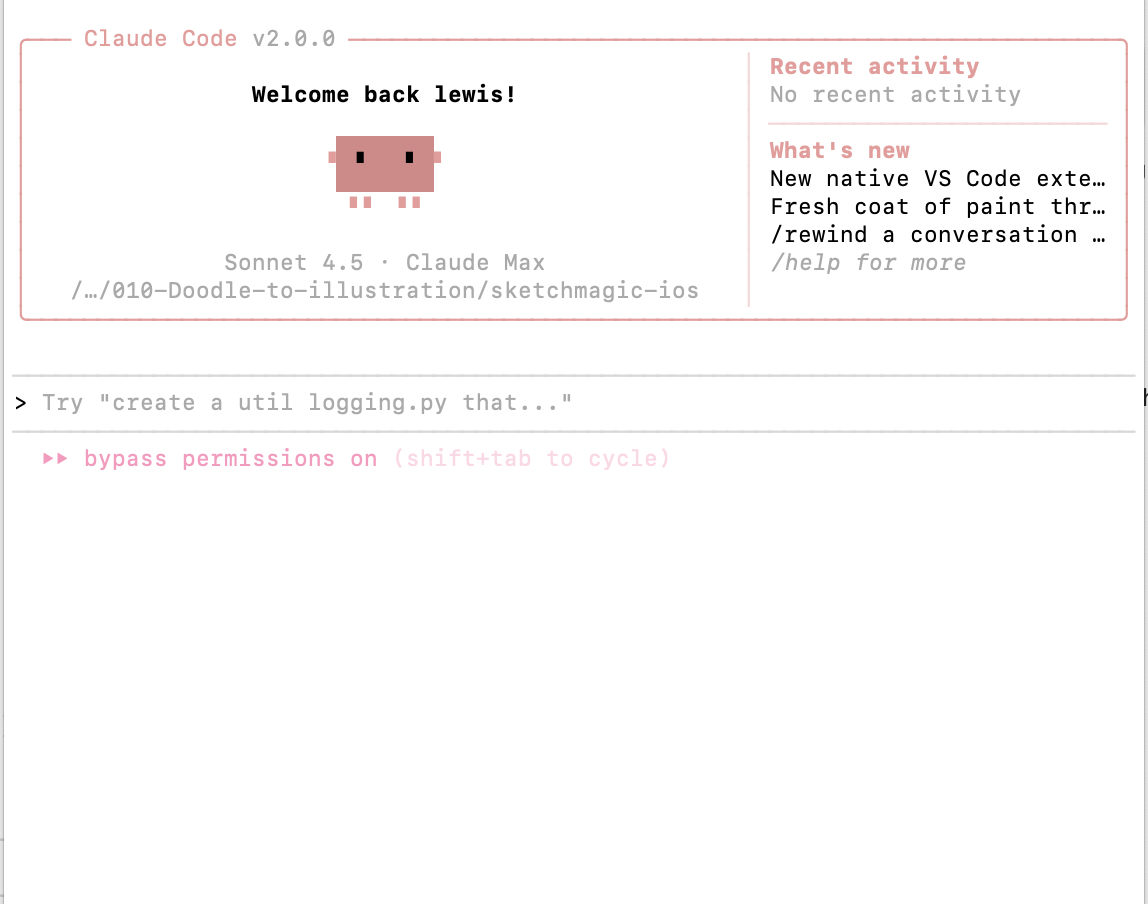Screen dimensions: 1148x904
Task: Open the New native VS Code extension note
Action: pyautogui.click(x=938, y=179)
